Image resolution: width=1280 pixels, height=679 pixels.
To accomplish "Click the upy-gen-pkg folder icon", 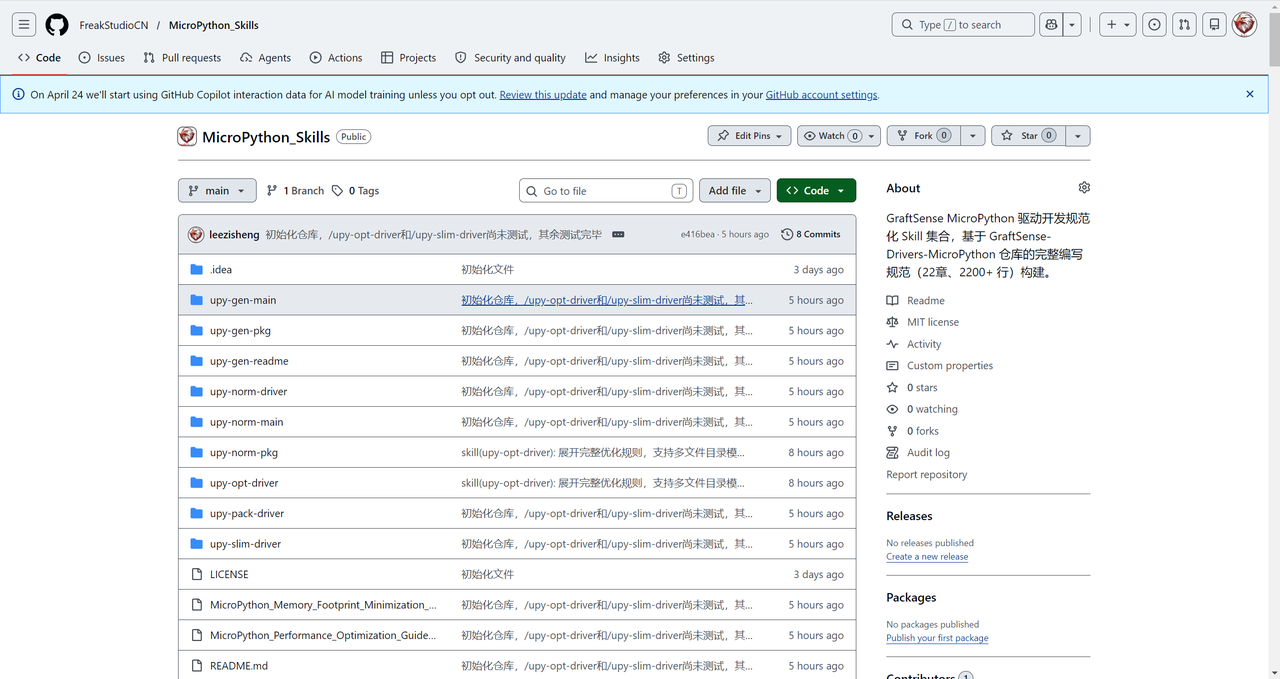I will coord(197,331).
